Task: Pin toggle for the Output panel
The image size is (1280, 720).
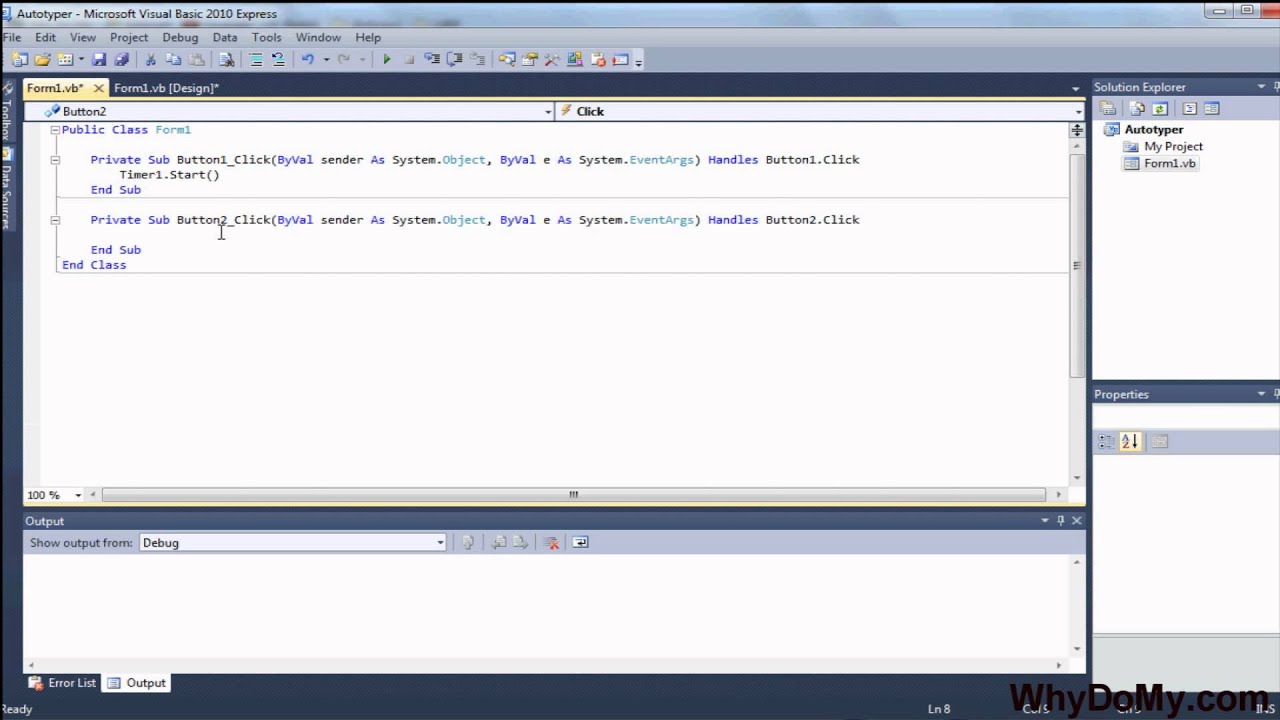Action: (x=1061, y=521)
